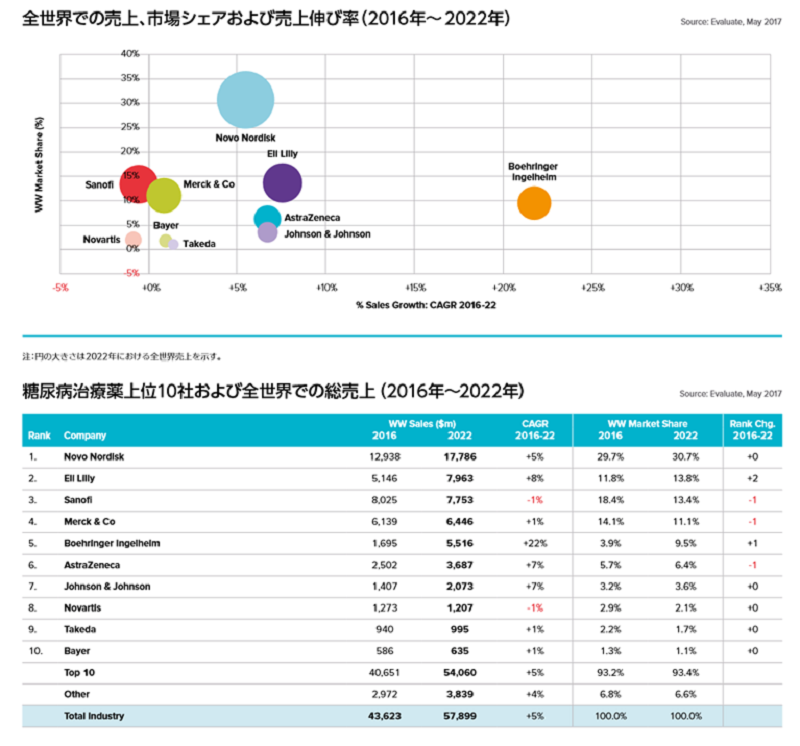Click the '3,839' sales value in Other row

pyautogui.click(x=460, y=694)
